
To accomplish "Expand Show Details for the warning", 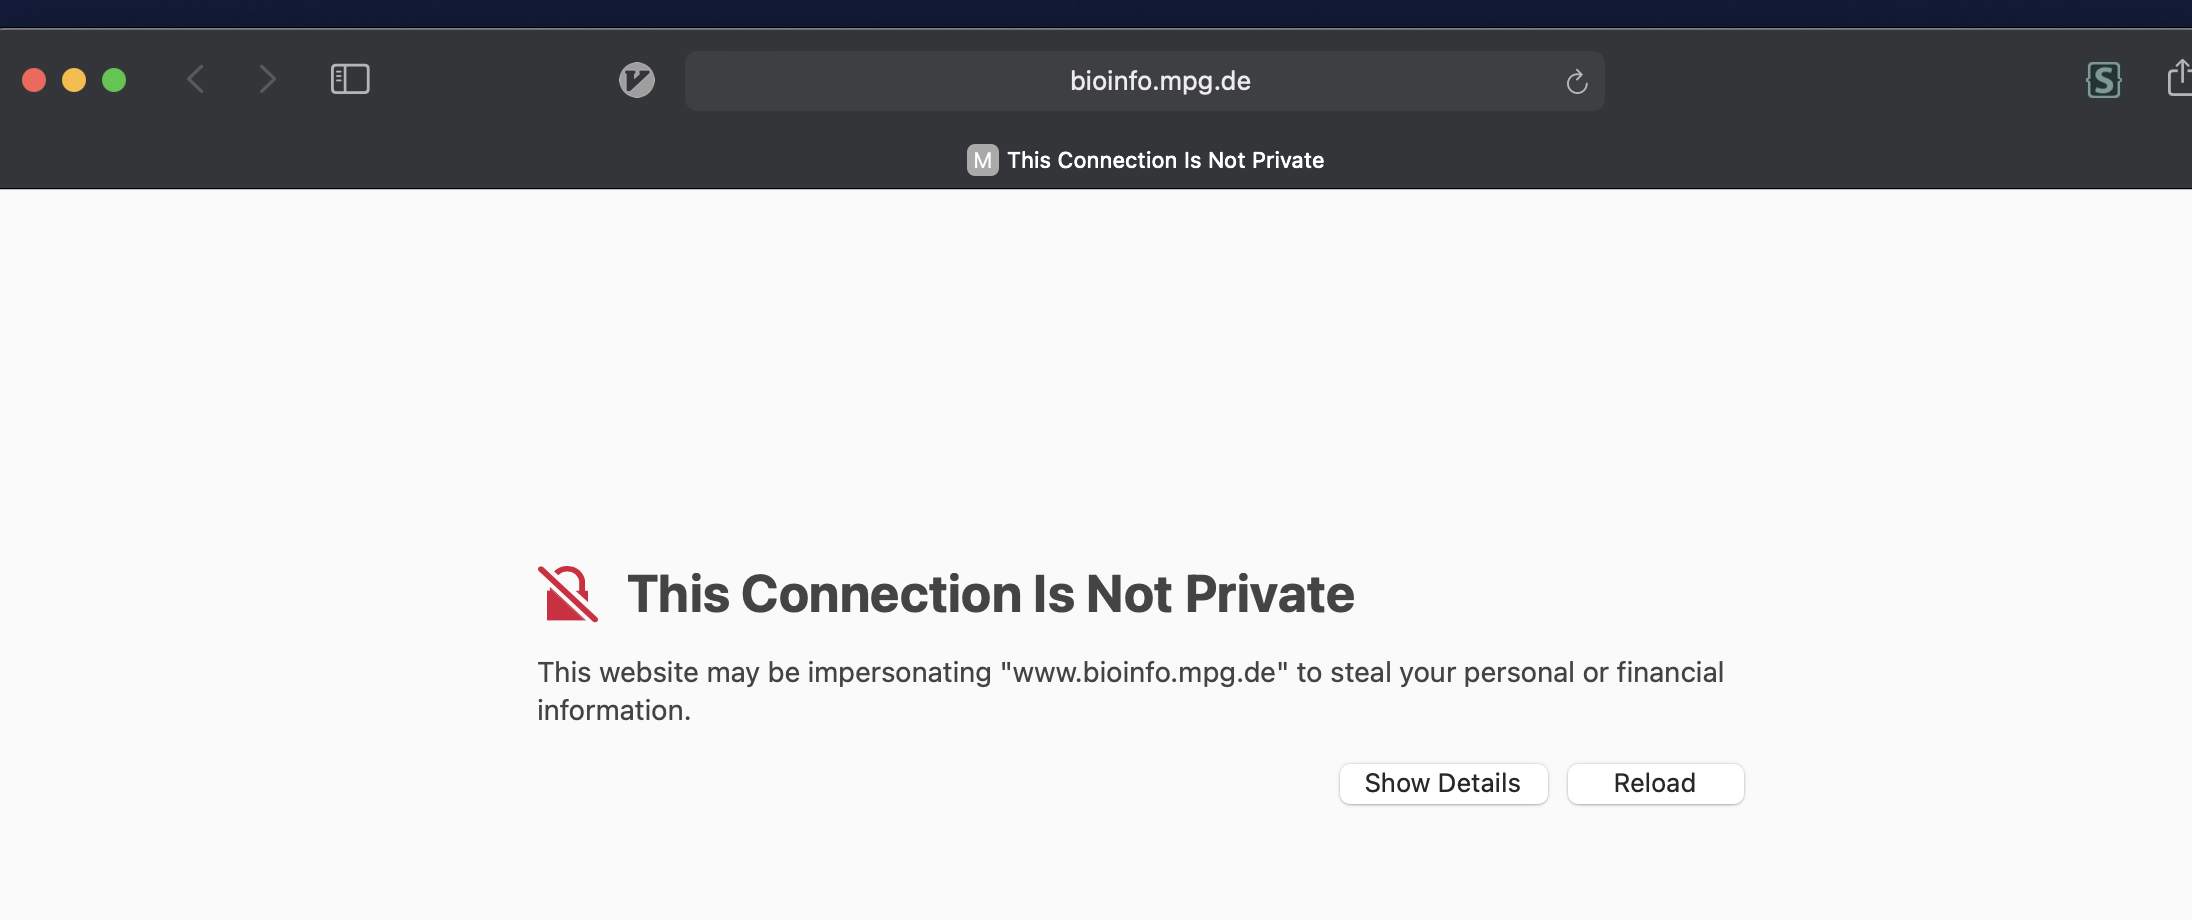I will [1443, 783].
